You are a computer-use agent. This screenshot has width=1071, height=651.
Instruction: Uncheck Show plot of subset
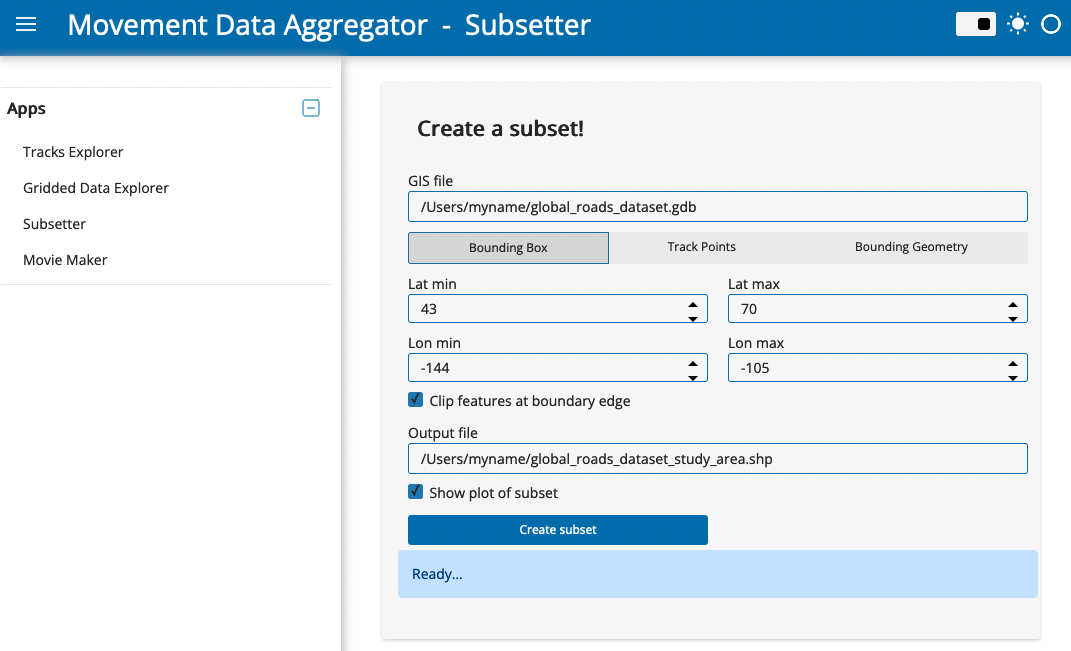tap(415, 492)
